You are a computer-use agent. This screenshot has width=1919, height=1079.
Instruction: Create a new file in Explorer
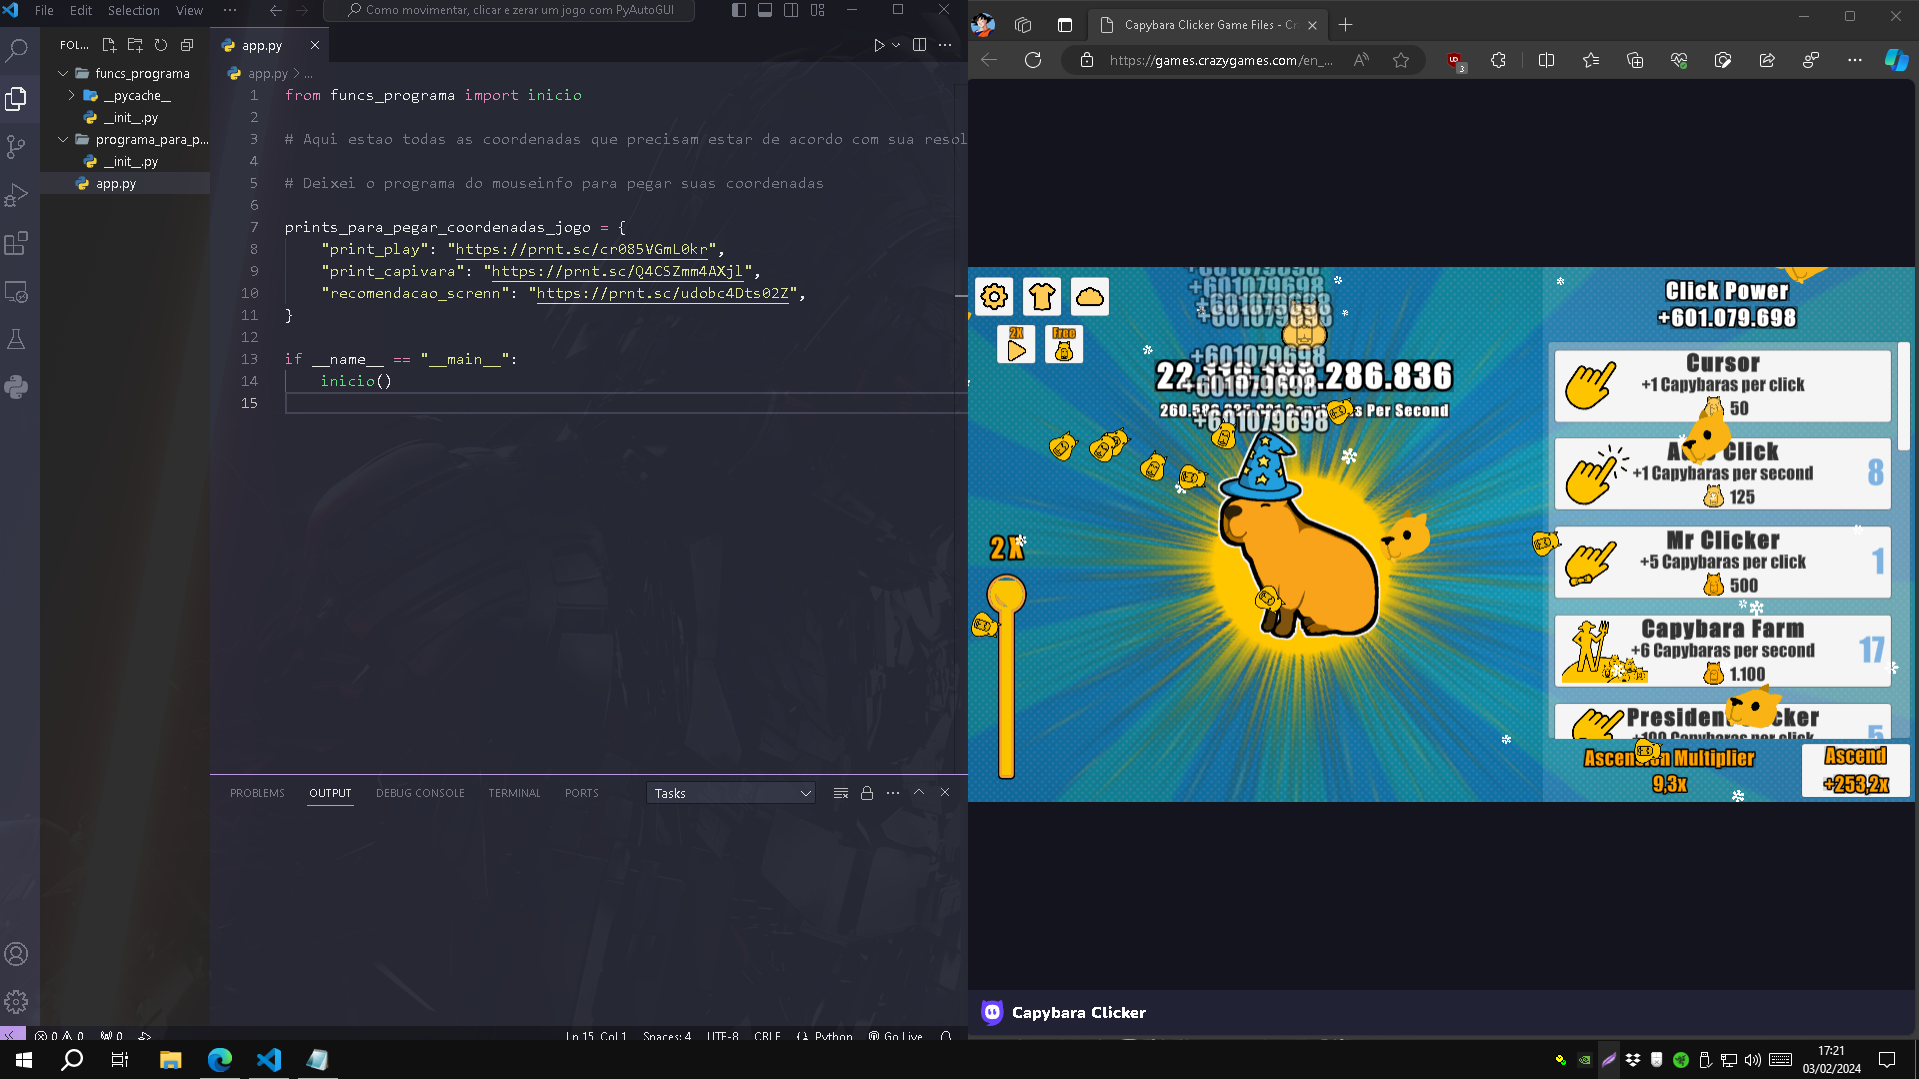point(109,45)
